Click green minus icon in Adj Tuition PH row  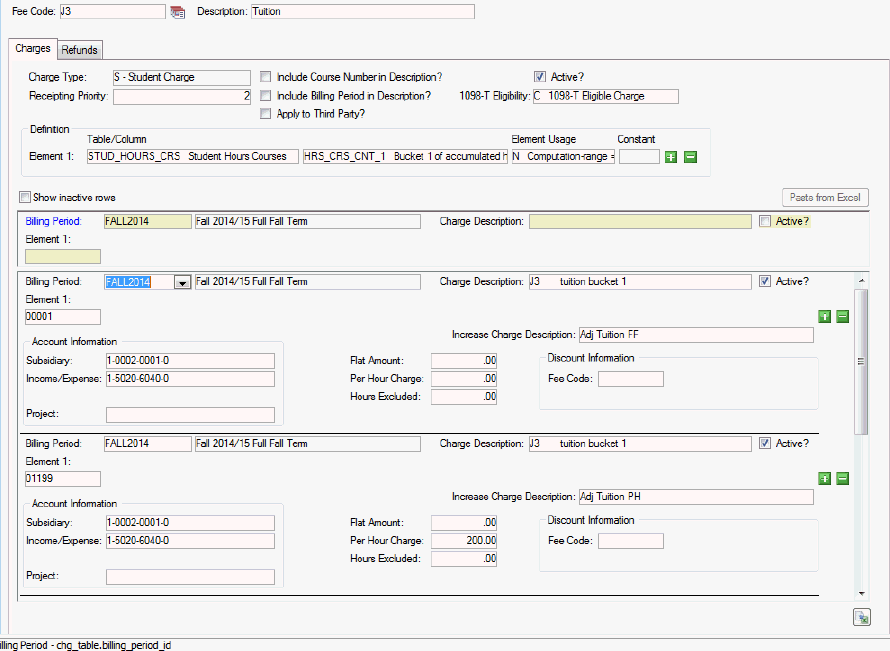[x=842, y=478]
